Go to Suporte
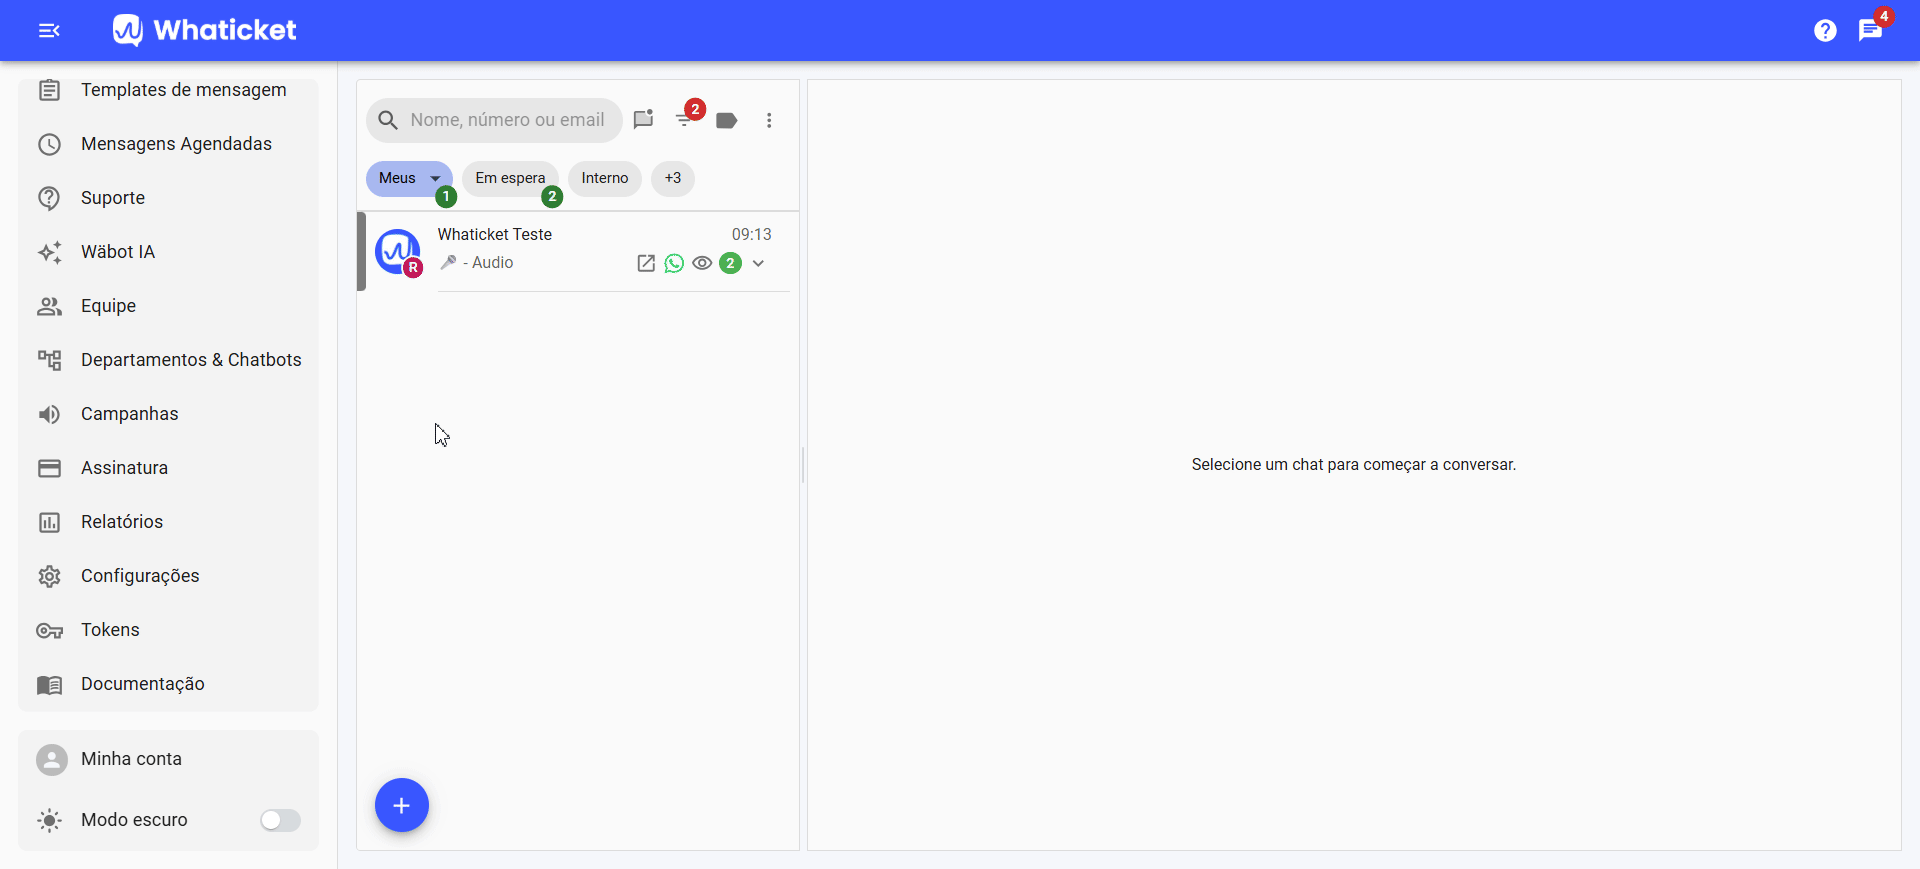Screen dimensions: 1920x869 click(168, 198)
